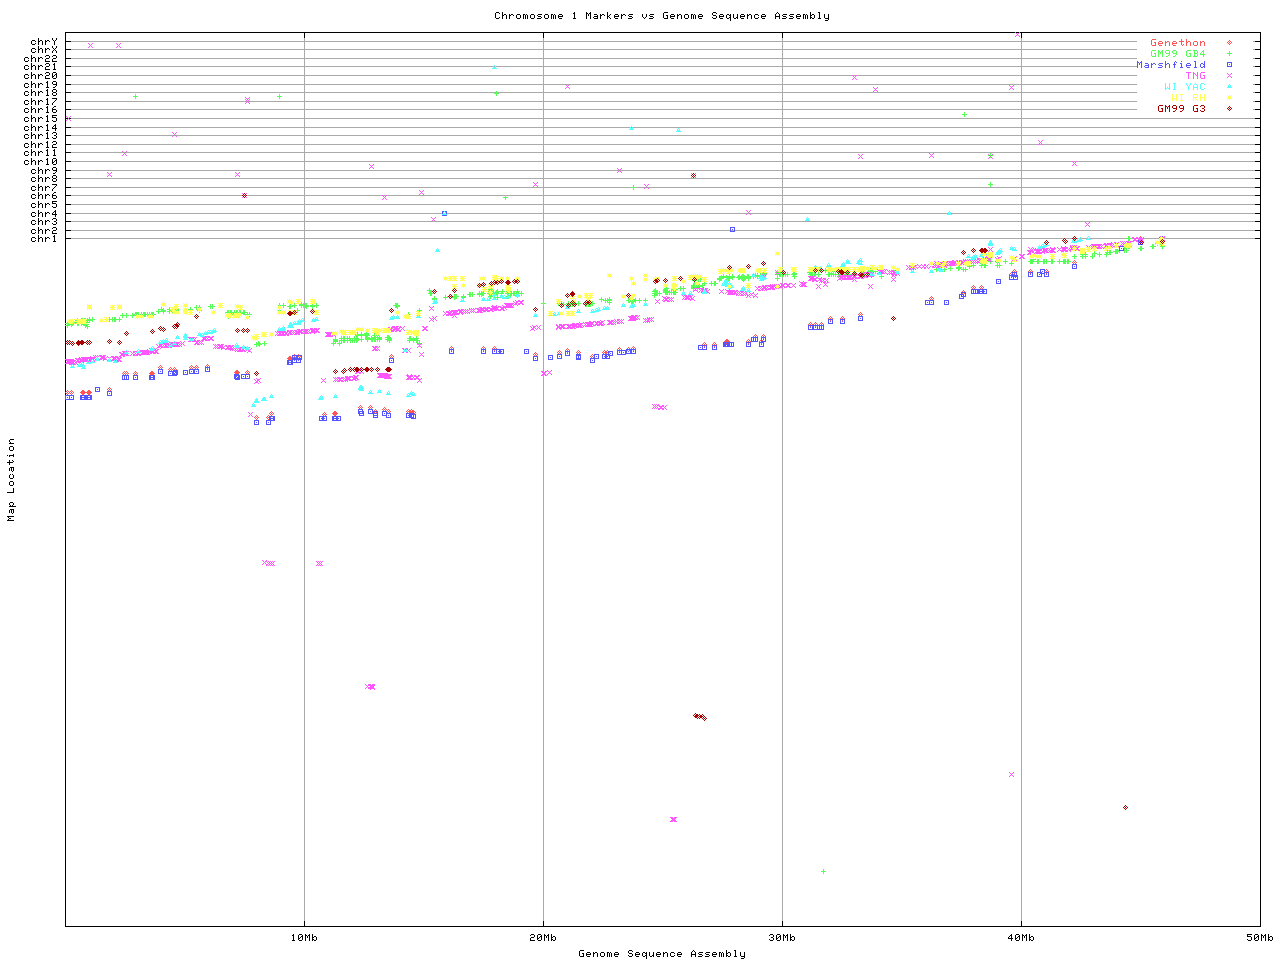1280x960 pixels.
Task: Click the chrY label on the y-axis
Action: [x=44, y=42]
